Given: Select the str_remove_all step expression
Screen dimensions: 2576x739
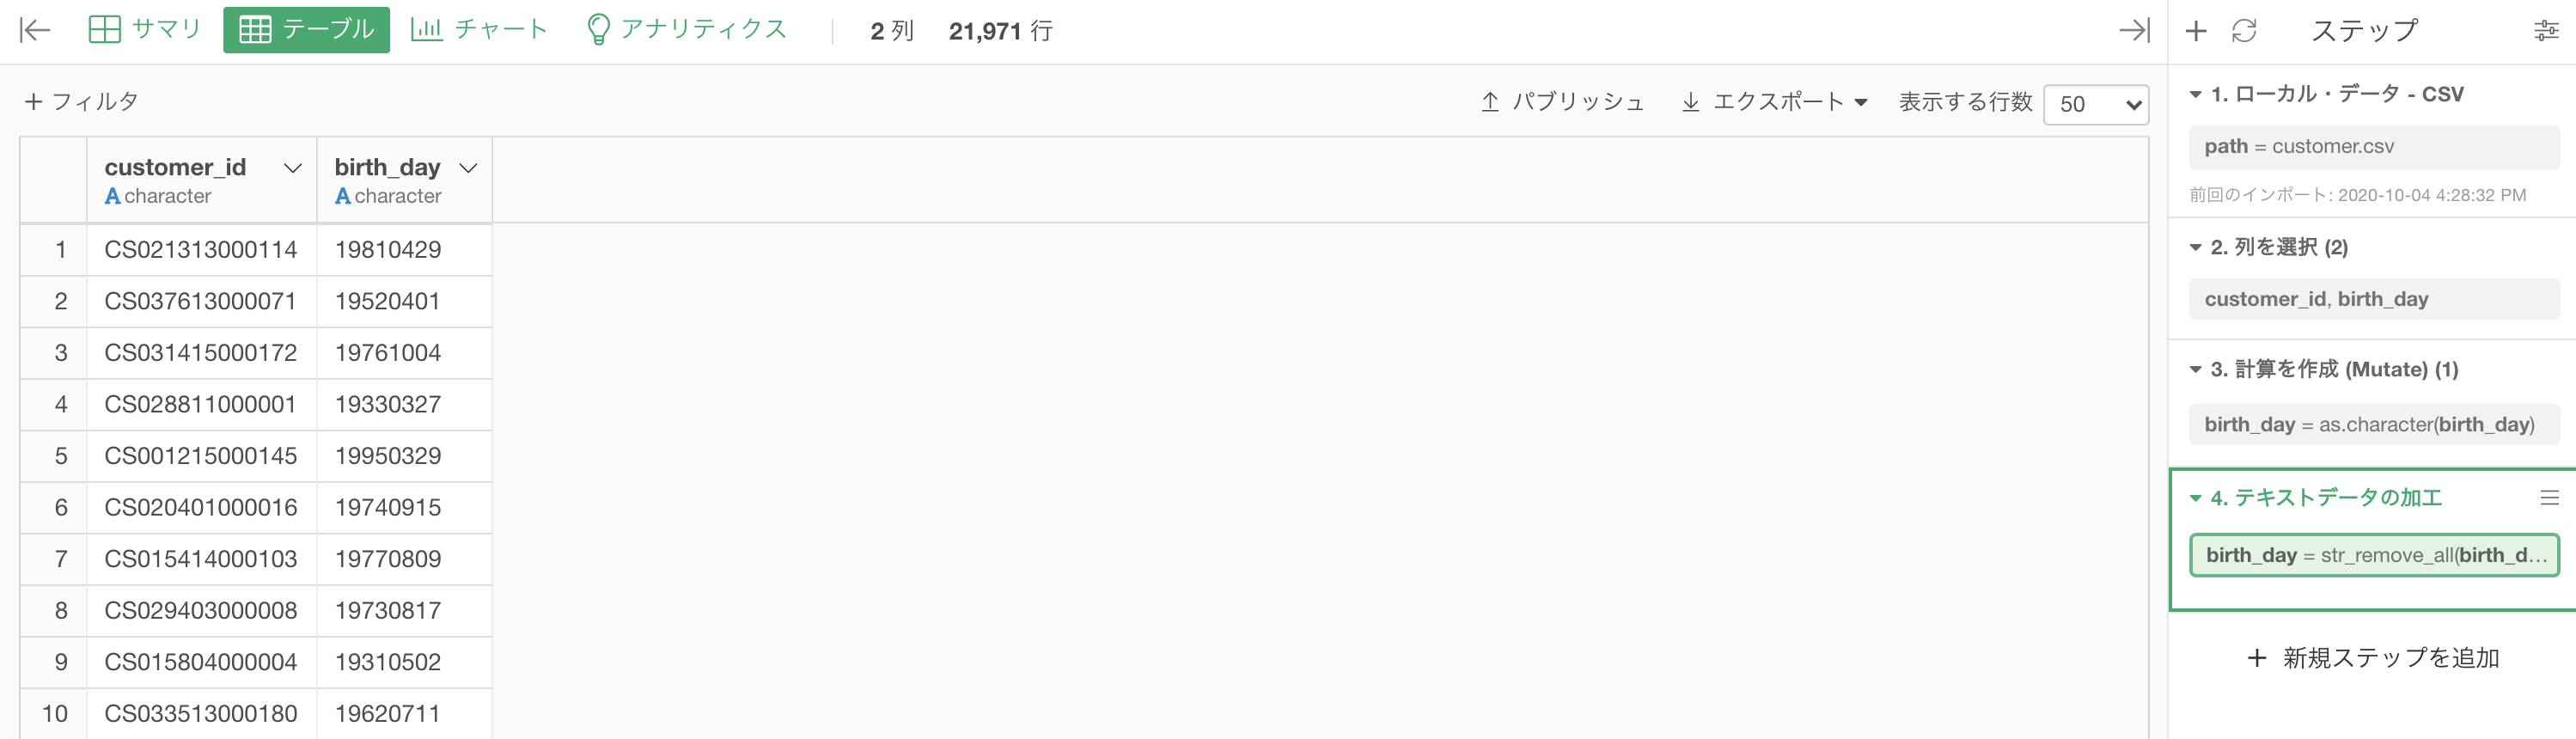Looking at the screenshot, I should 2374,556.
